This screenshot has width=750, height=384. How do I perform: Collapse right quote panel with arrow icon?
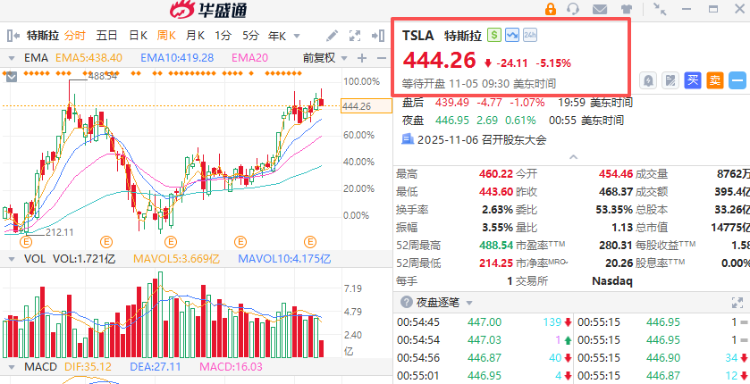378,35
